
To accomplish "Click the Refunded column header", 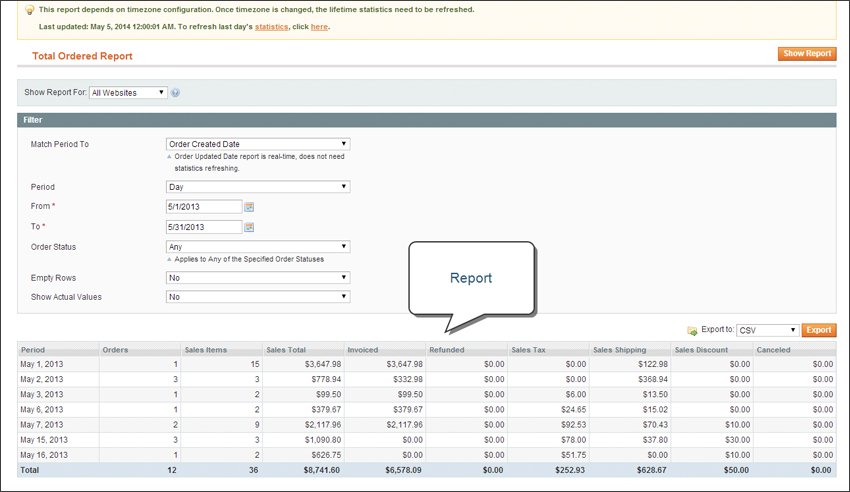I will pos(467,349).
